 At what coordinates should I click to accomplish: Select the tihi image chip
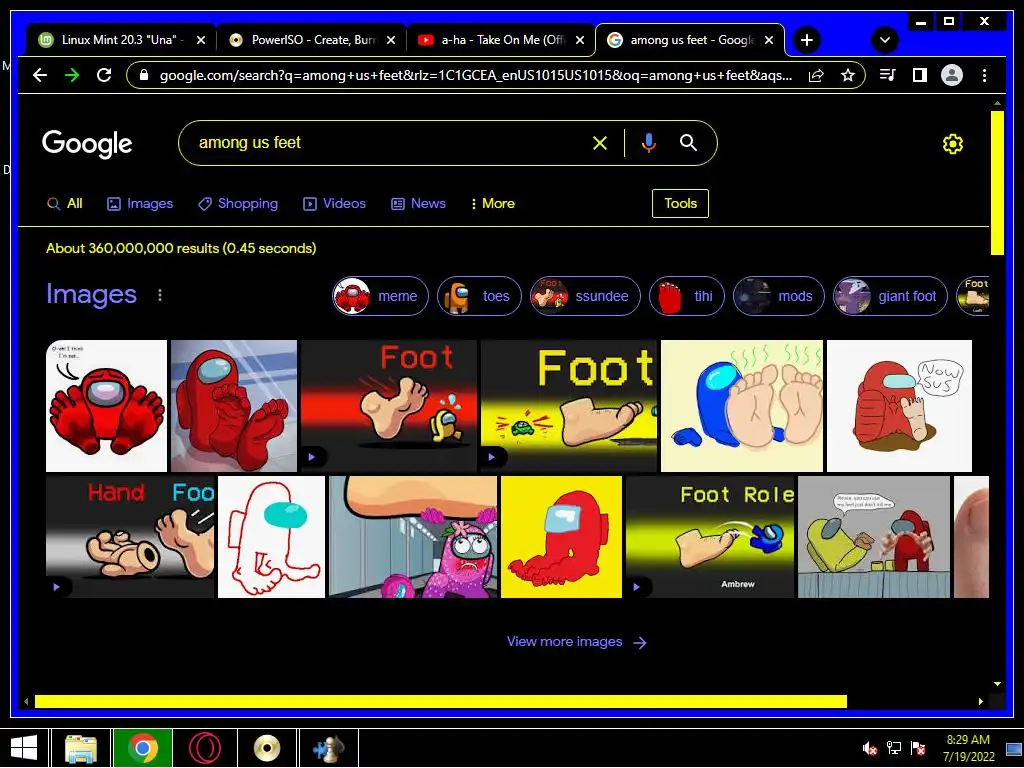[687, 296]
